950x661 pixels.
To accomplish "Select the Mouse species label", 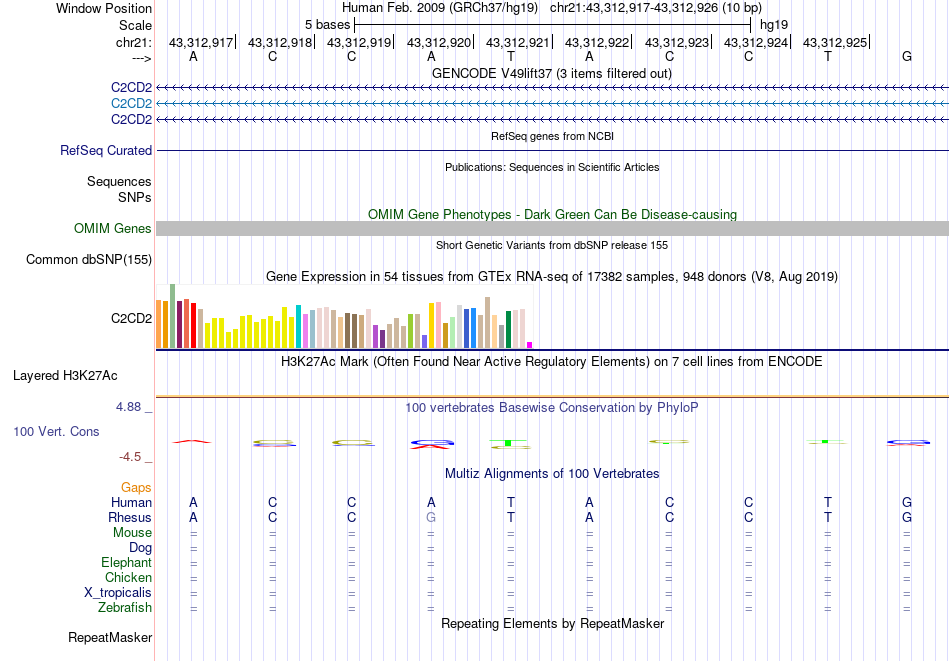I will click(132, 533).
